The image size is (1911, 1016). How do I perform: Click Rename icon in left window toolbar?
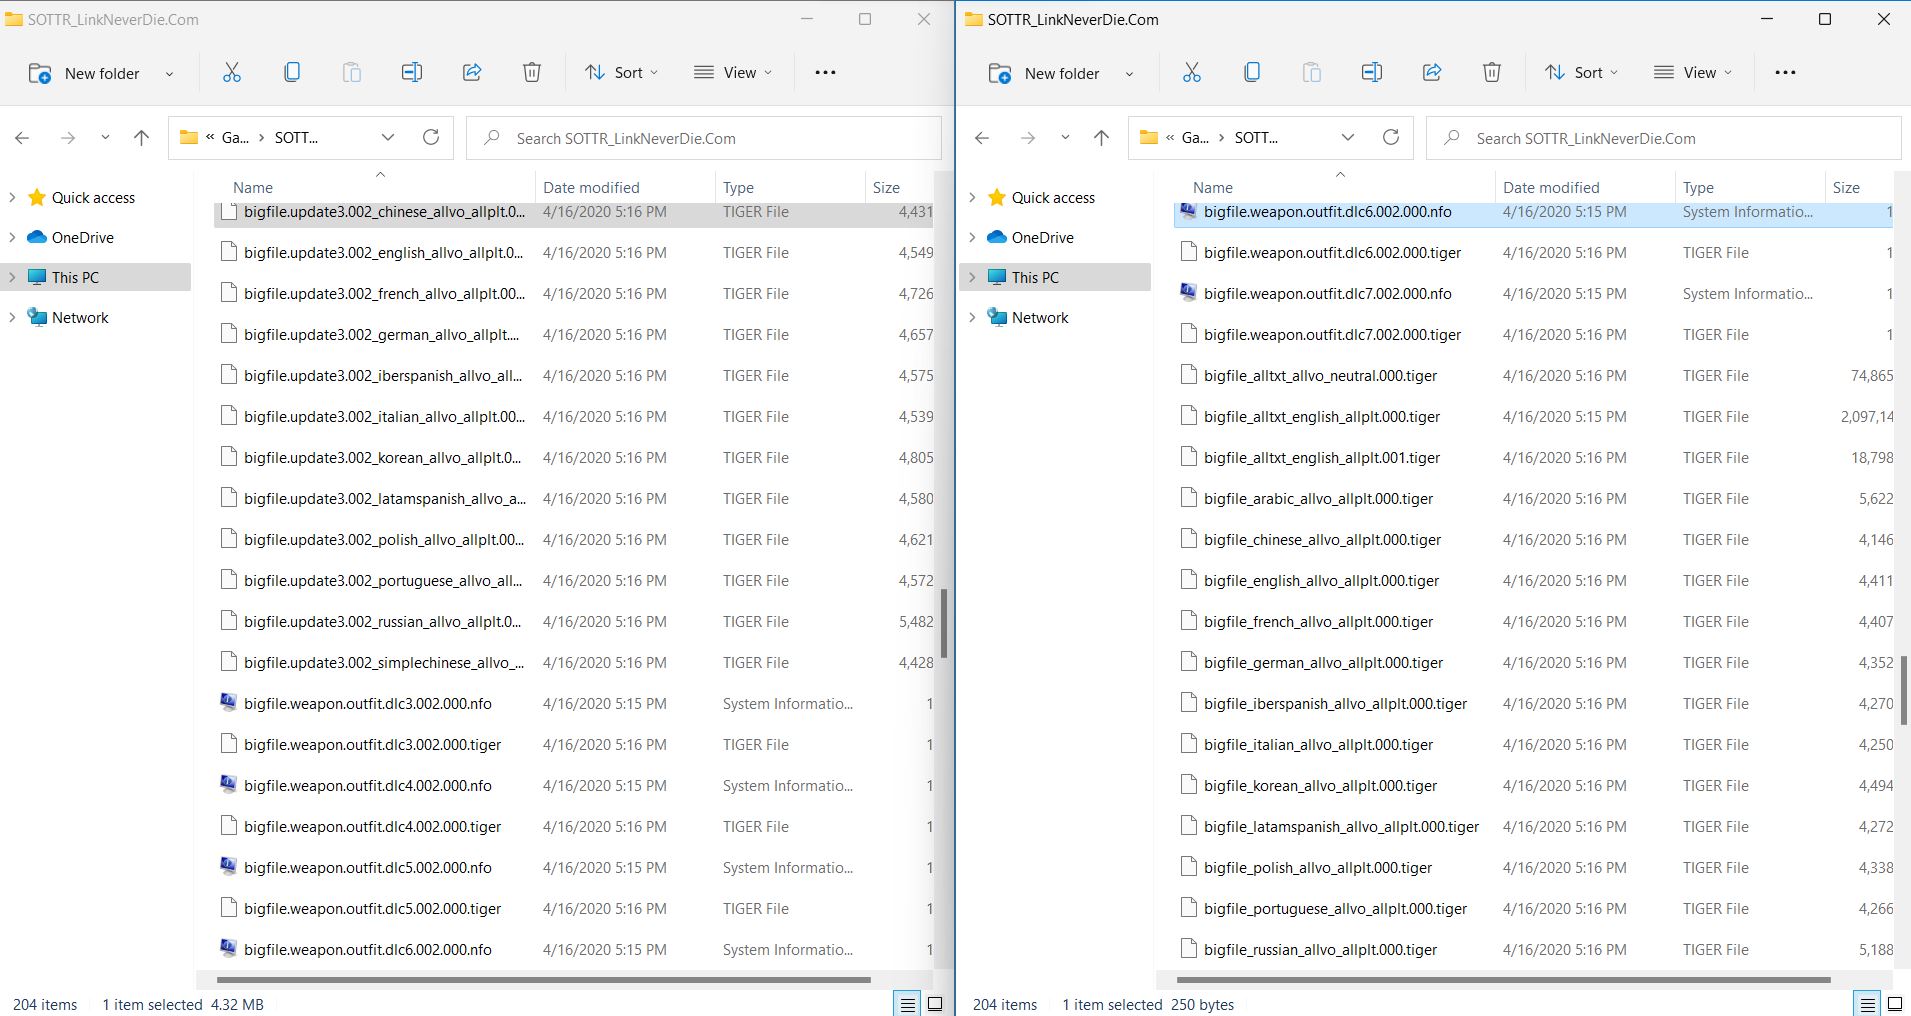411,72
